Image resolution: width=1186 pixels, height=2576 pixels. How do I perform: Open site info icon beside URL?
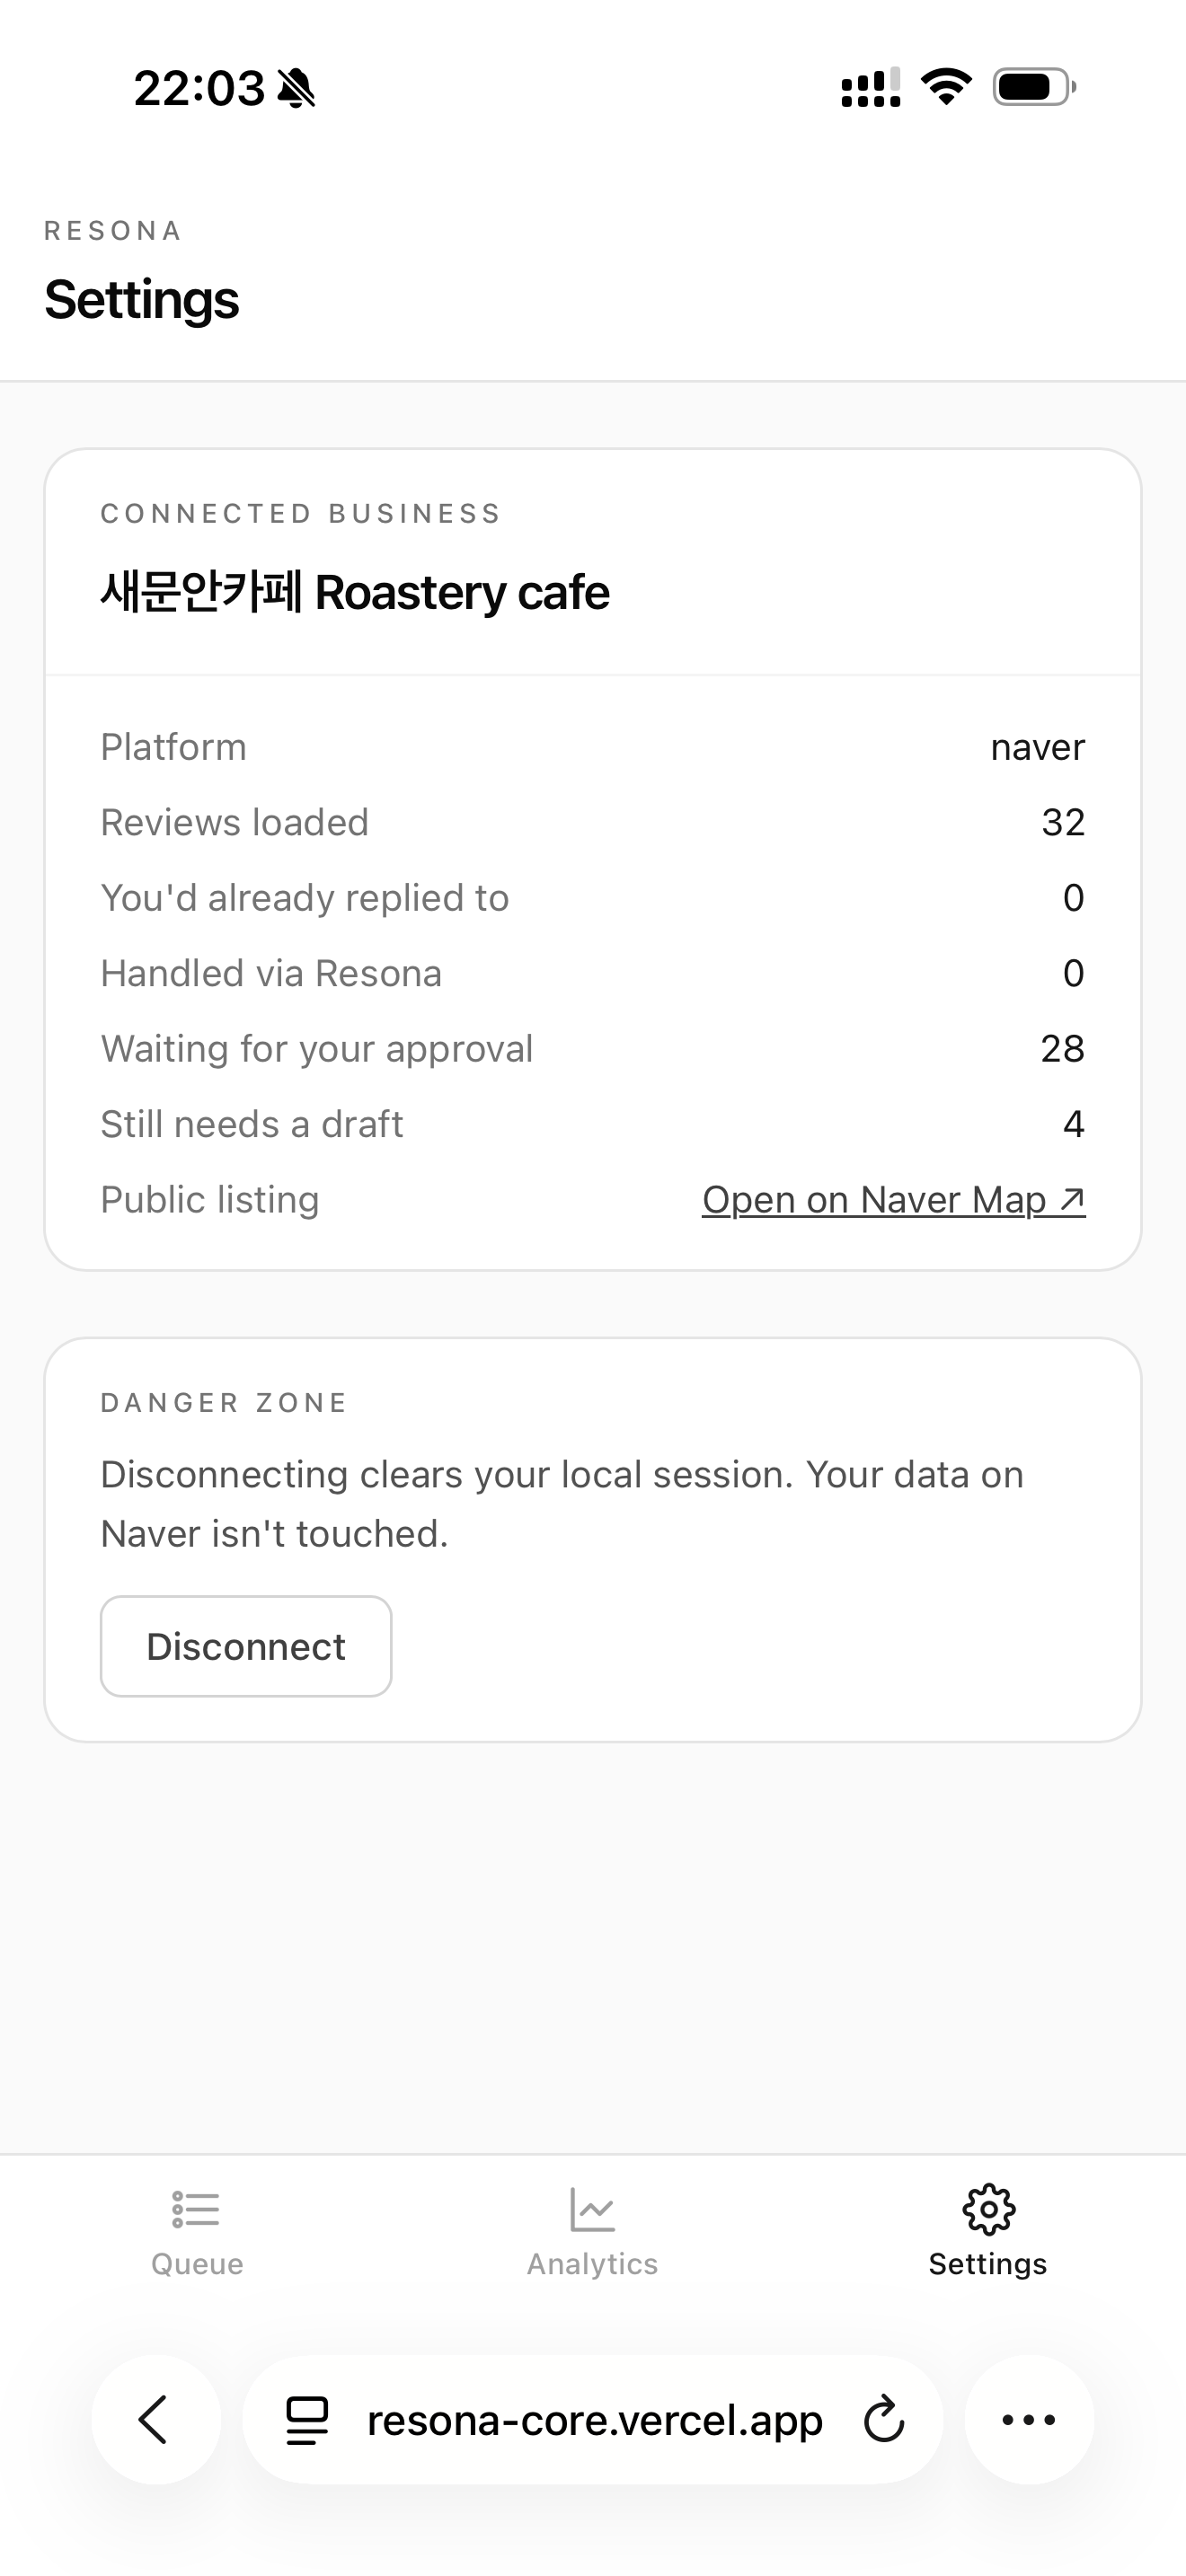point(307,2421)
